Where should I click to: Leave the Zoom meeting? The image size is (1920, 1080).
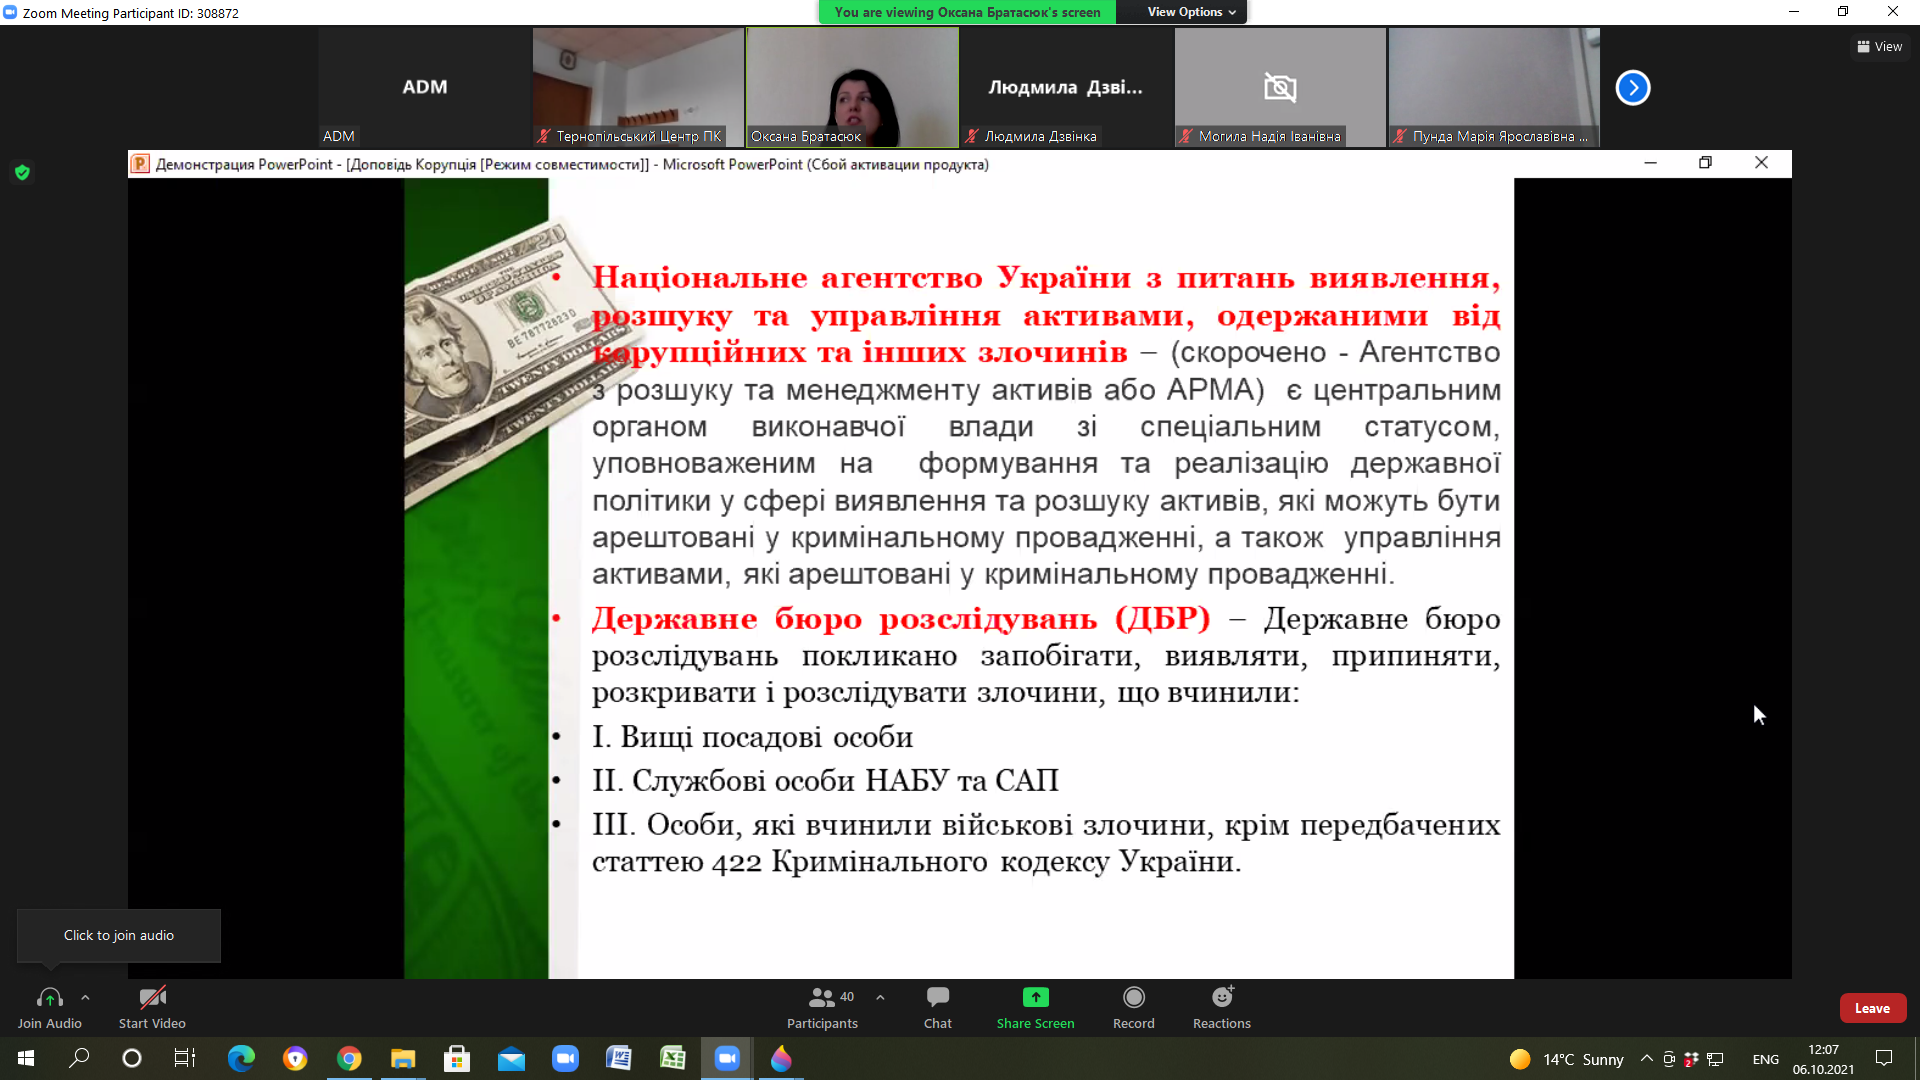click(x=1872, y=1008)
